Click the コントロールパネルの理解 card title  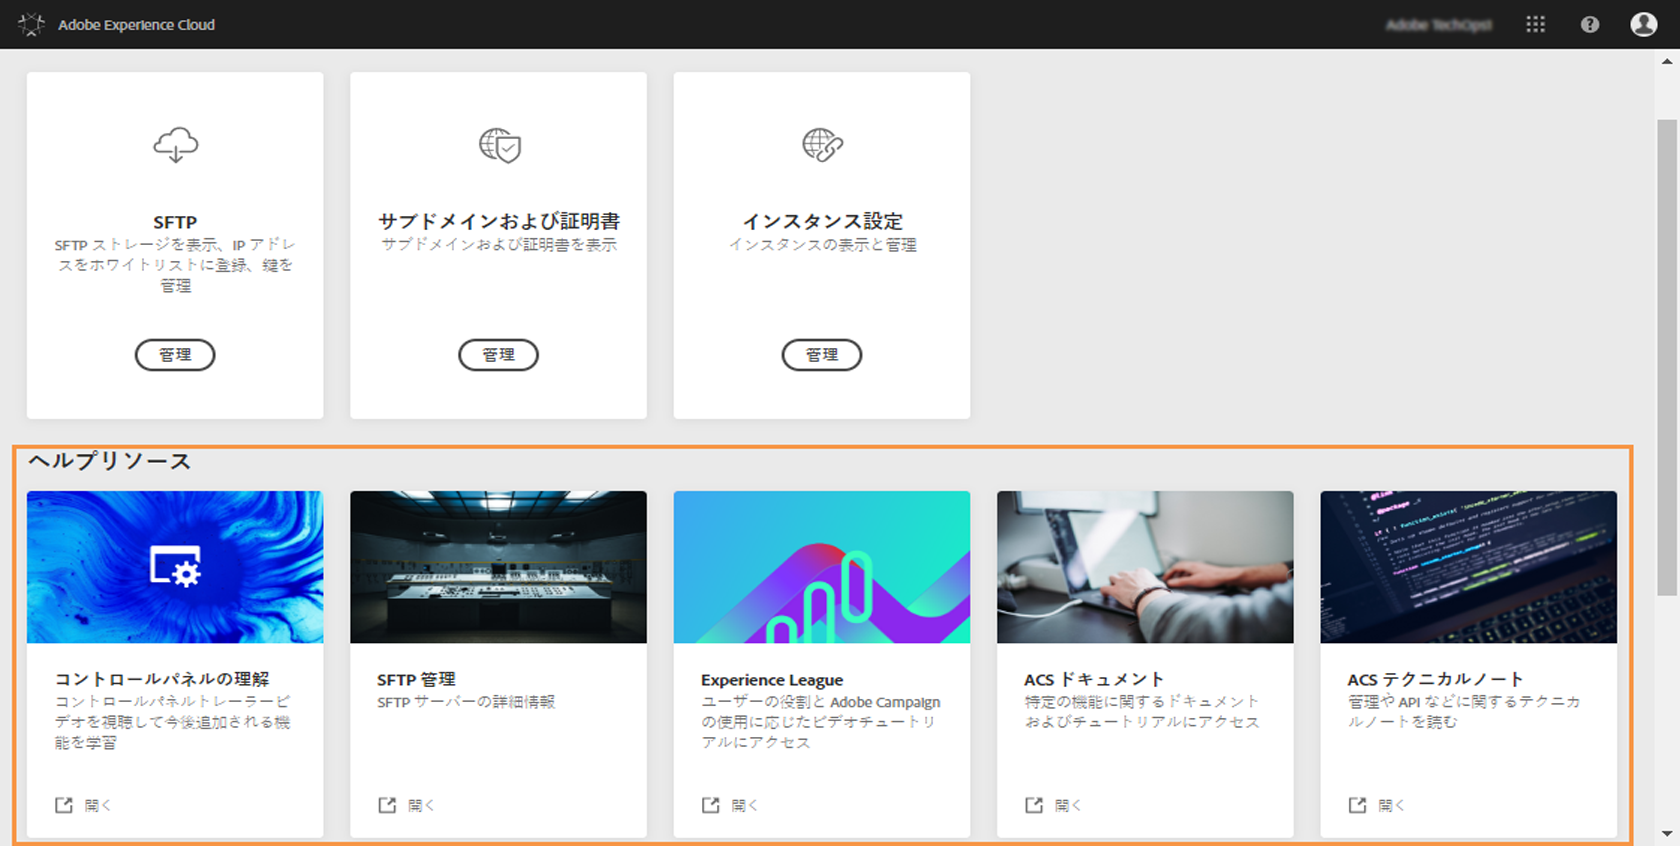tap(162, 679)
